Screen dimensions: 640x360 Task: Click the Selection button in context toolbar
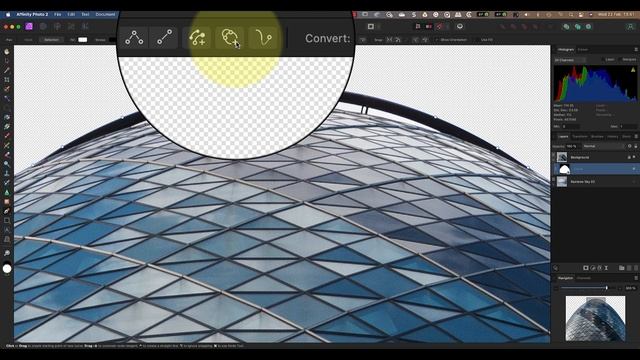point(51,40)
